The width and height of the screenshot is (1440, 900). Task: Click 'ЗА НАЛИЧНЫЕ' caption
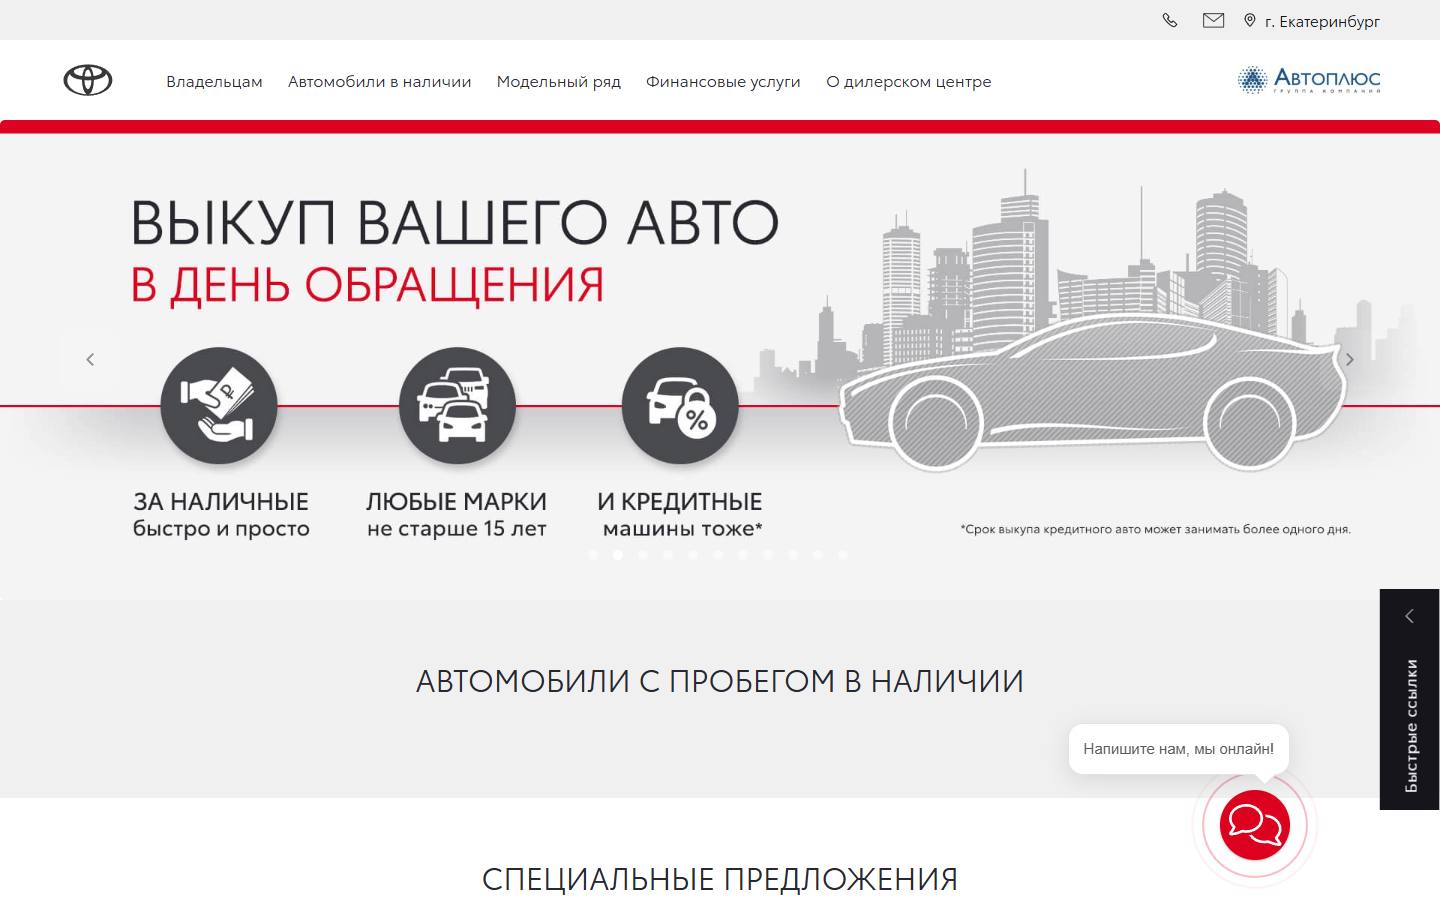tap(221, 501)
